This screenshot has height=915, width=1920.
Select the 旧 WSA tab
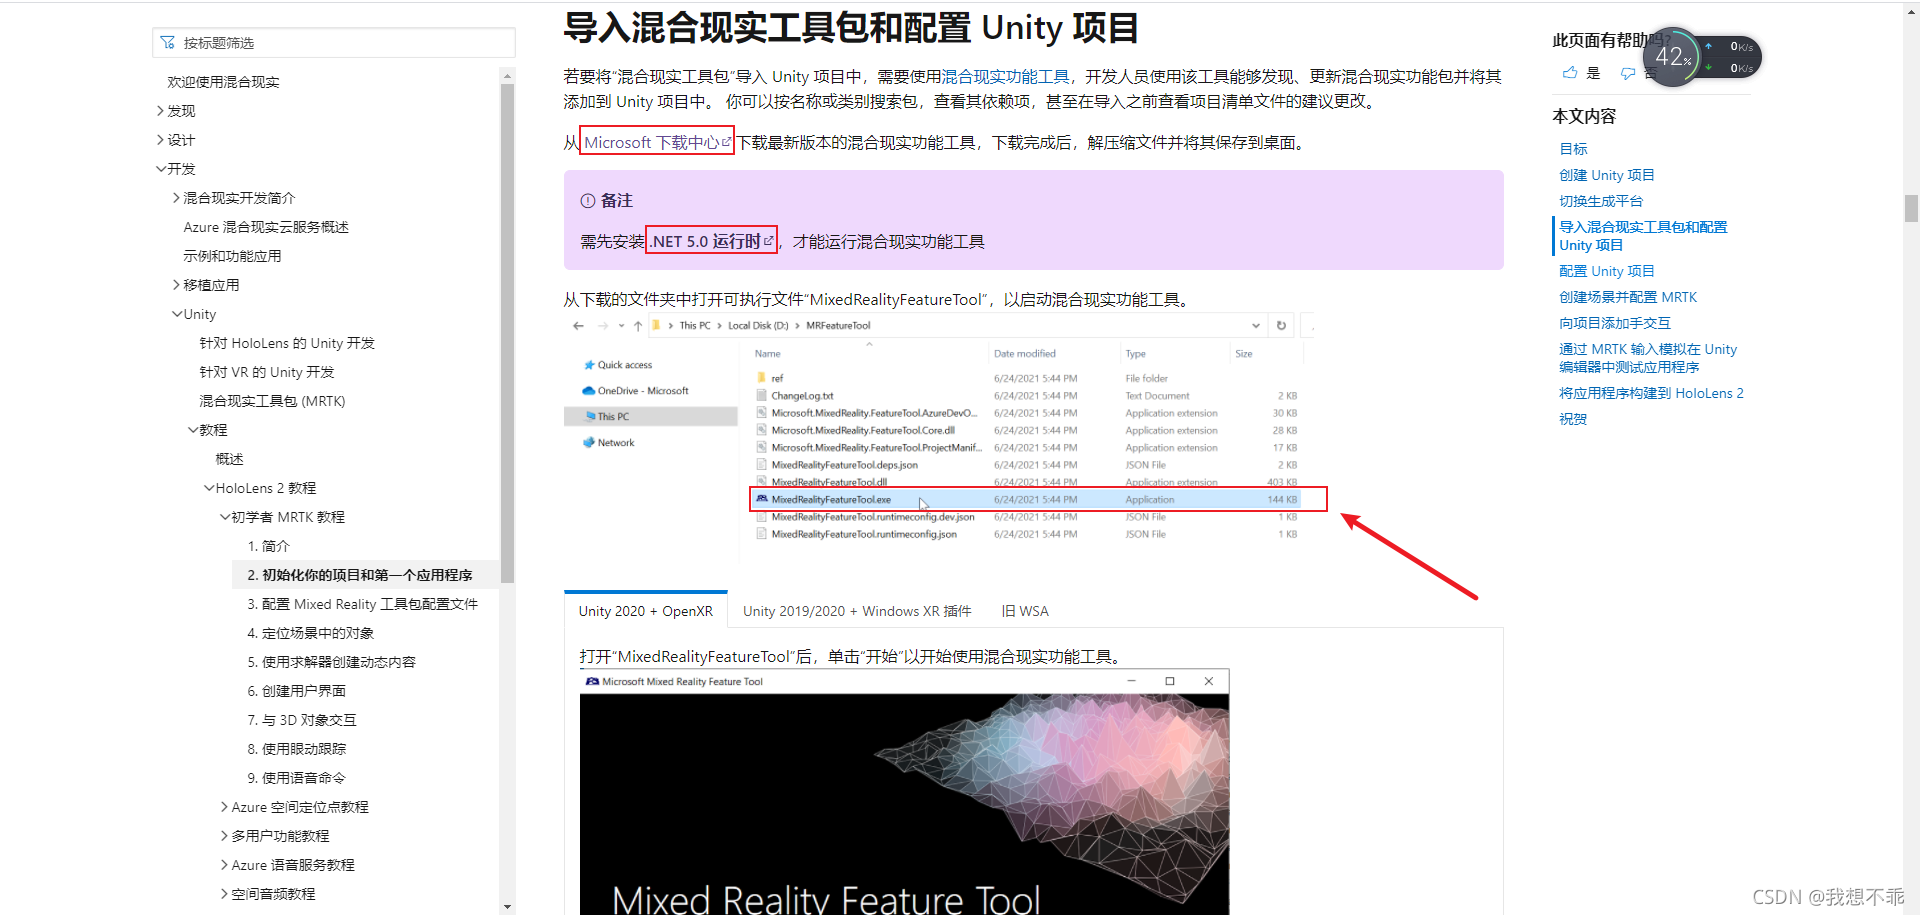[1024, 611]
